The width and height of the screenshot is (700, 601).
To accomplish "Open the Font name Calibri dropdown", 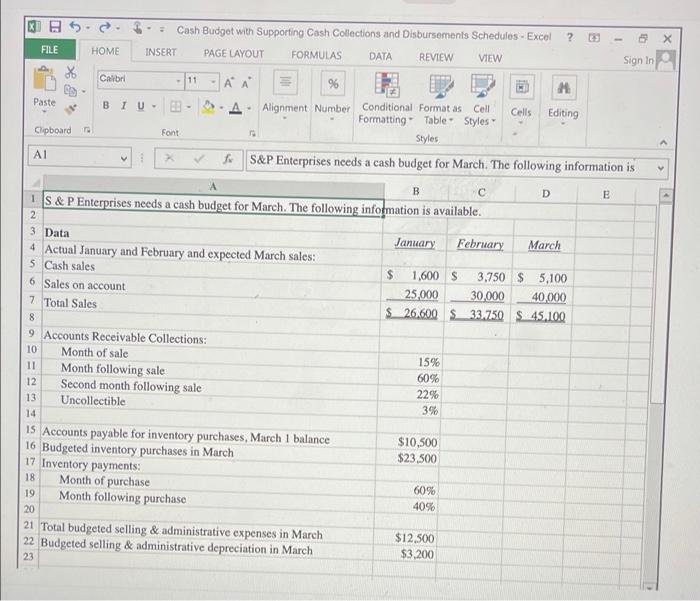I will coord(178,81).
